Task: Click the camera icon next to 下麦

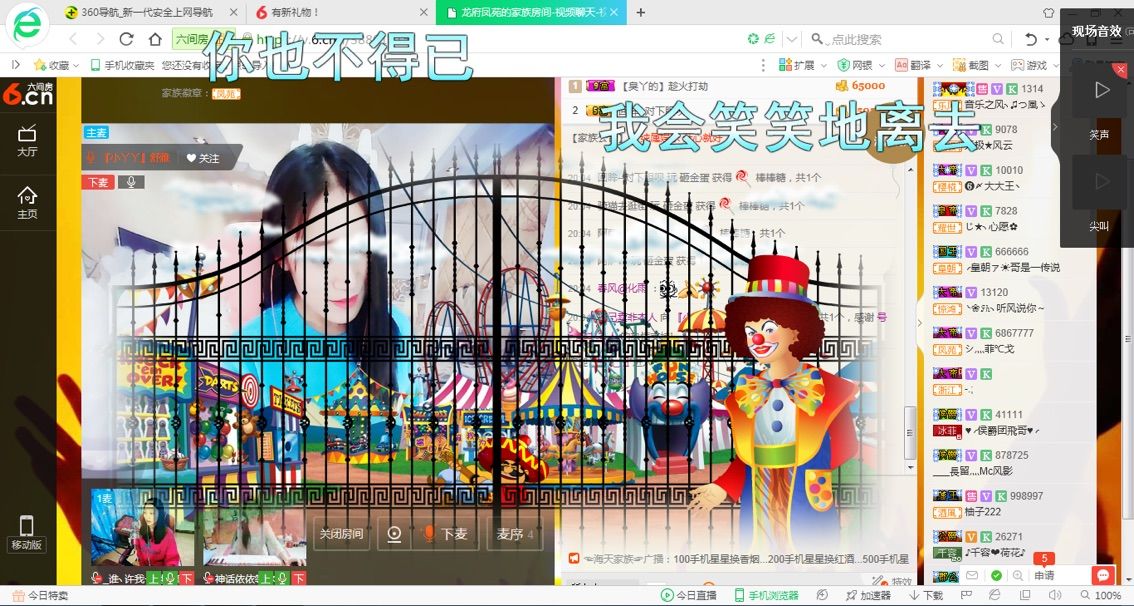Action: tap(394, 534)
